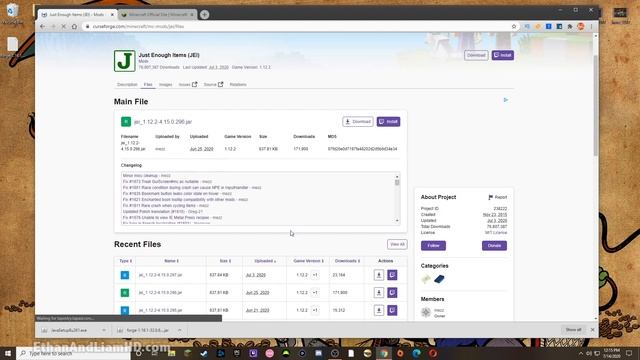
Task: Open the main file name link
Action: click(x=163, y=122)
